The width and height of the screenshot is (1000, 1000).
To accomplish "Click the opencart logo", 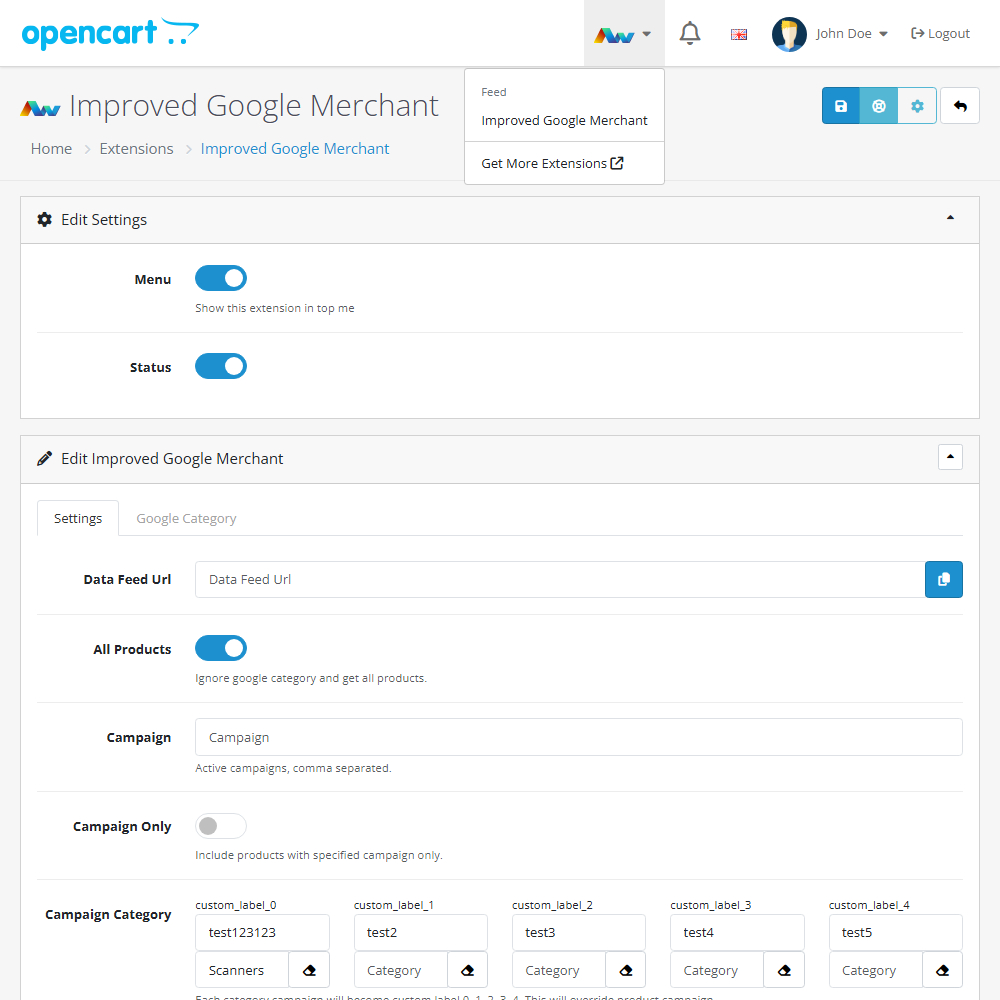I will [110, 33].
